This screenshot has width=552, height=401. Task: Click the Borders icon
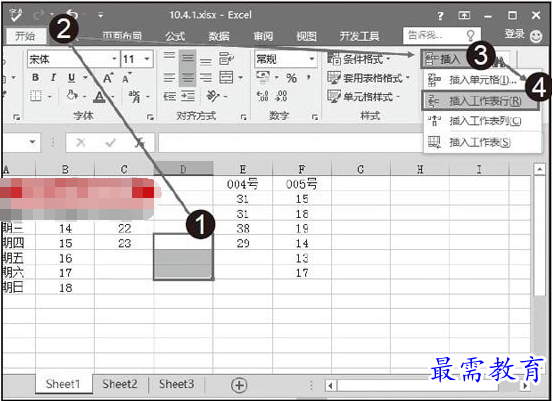(36, 96)
